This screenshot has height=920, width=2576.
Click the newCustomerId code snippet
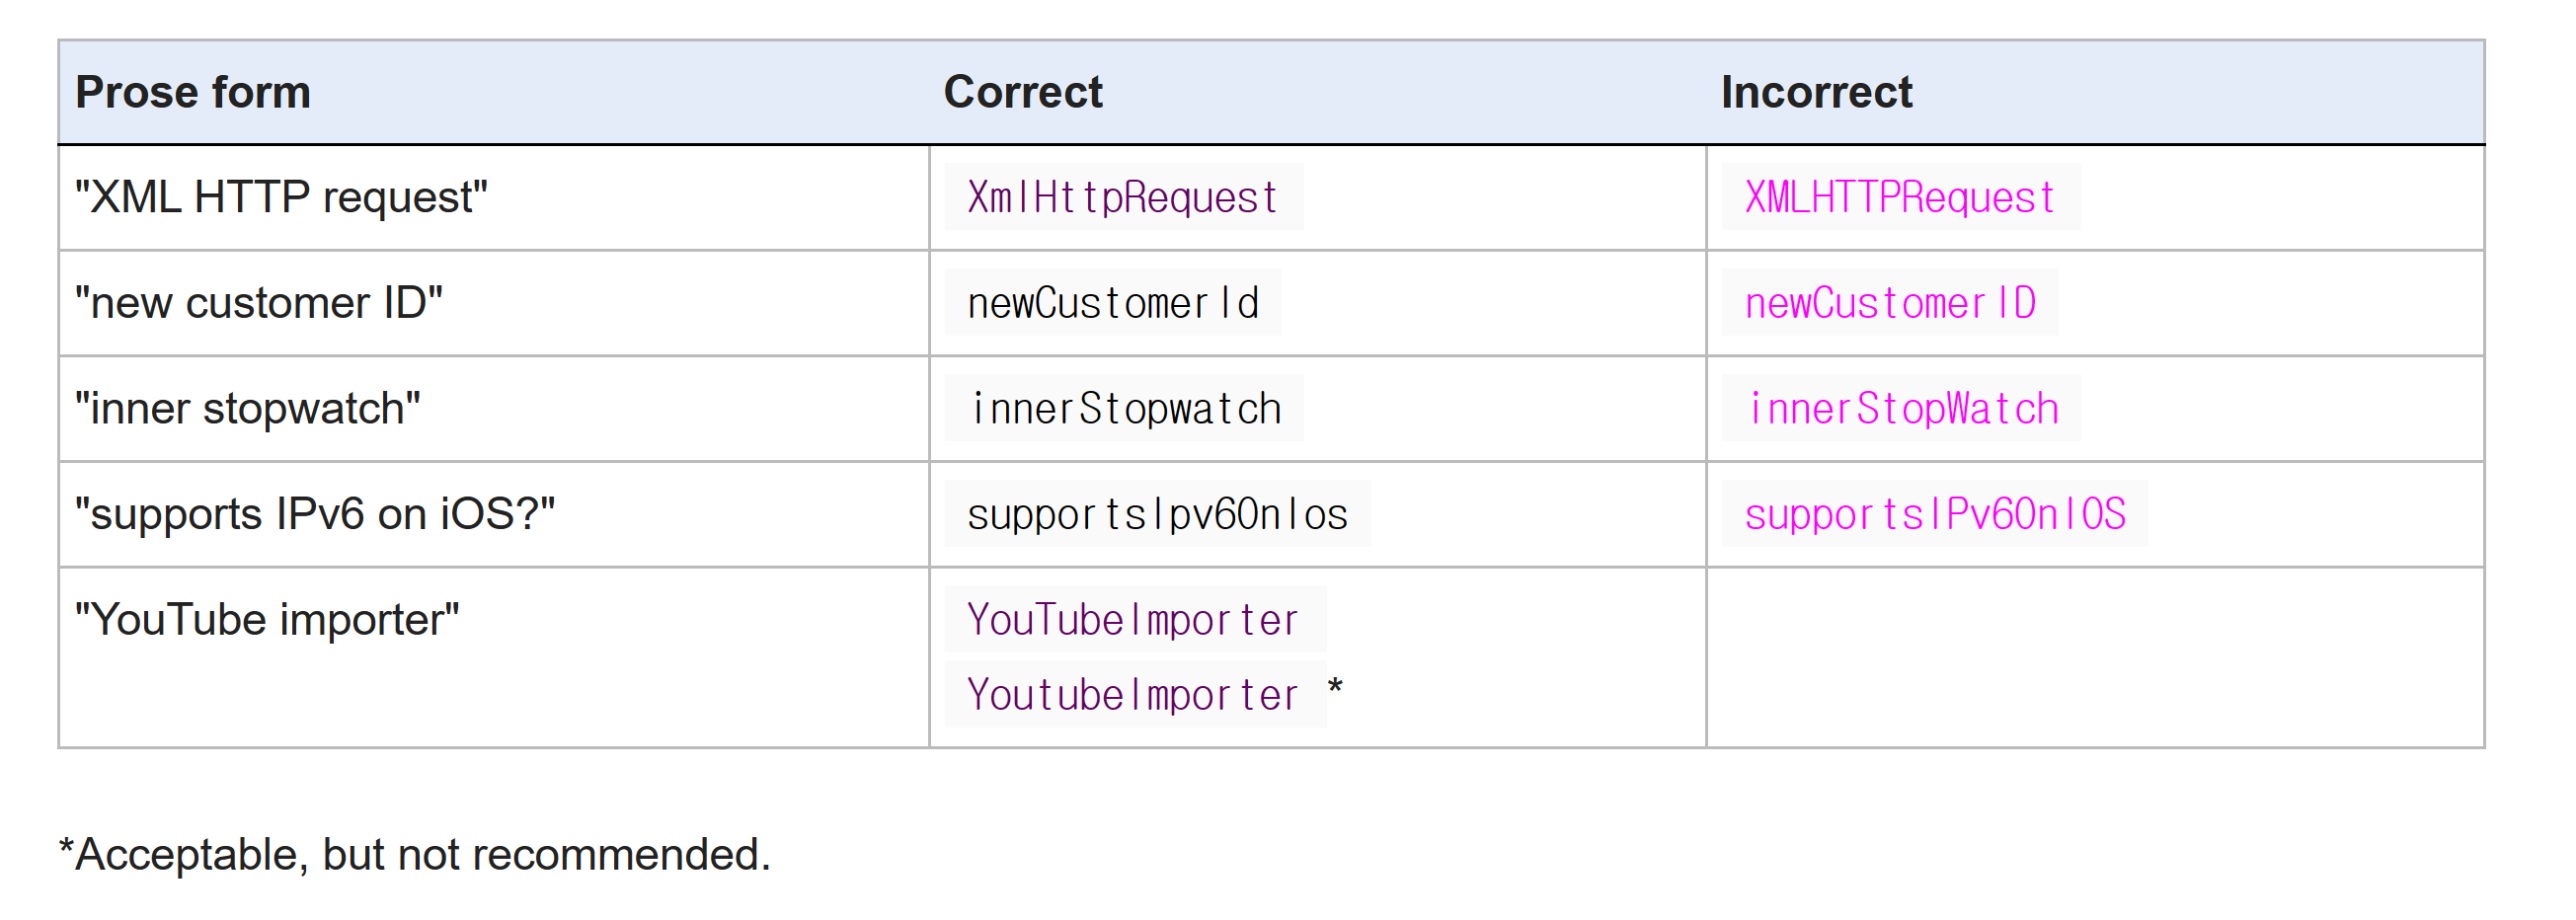[x=1112, y=303]
